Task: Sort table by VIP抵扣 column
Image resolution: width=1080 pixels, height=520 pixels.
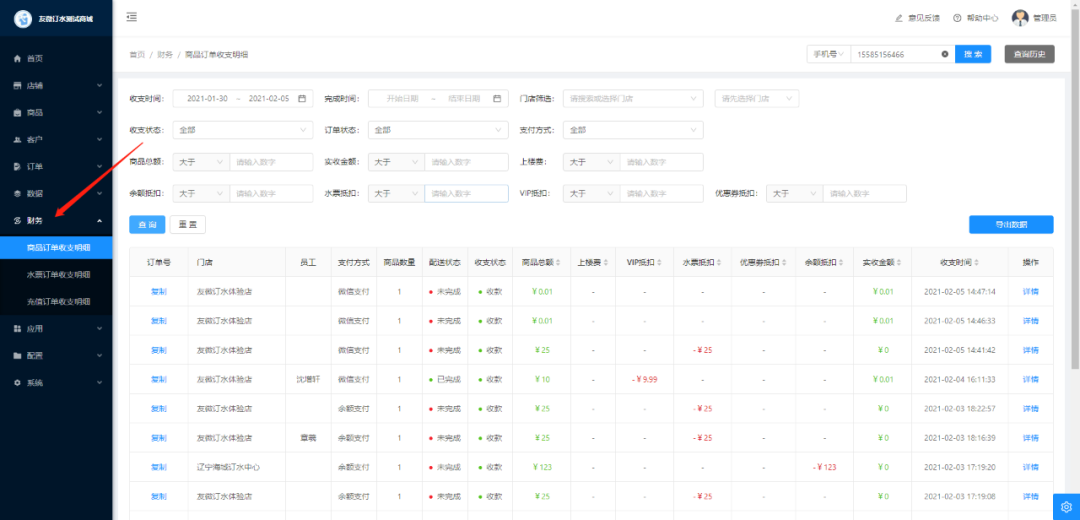Action: click(659, 262)
